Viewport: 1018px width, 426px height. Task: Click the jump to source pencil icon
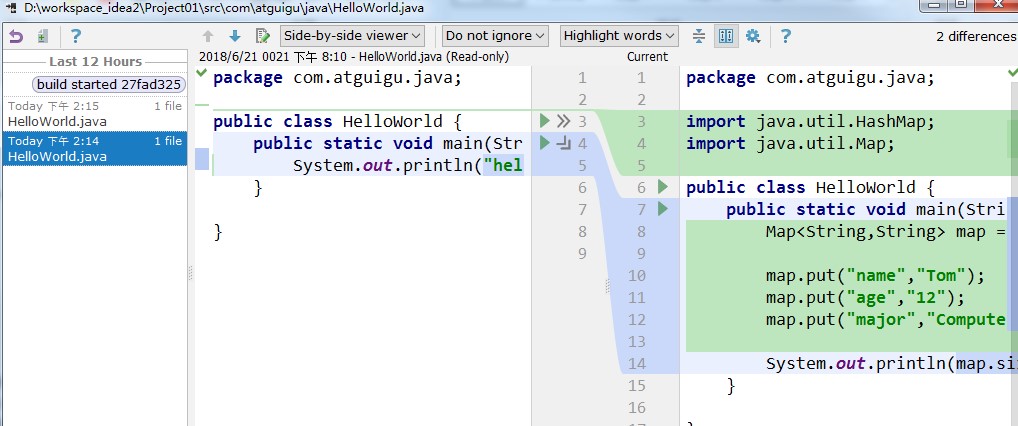click(x=262, y=36)
